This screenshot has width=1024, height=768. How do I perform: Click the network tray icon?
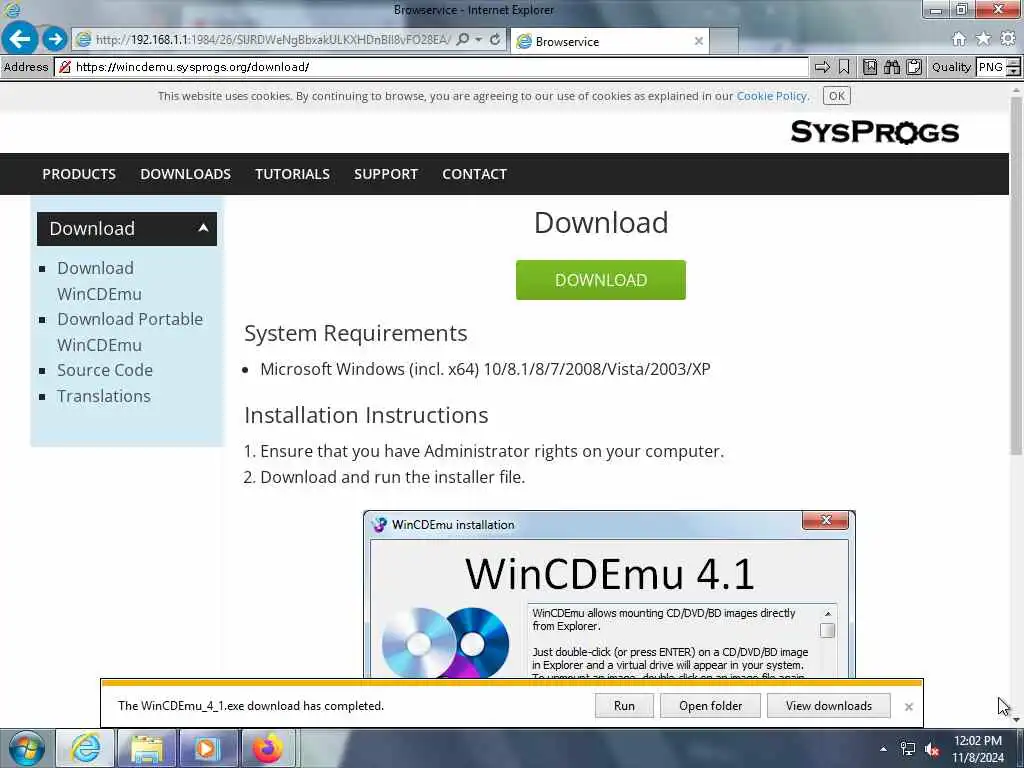point(907,749)
